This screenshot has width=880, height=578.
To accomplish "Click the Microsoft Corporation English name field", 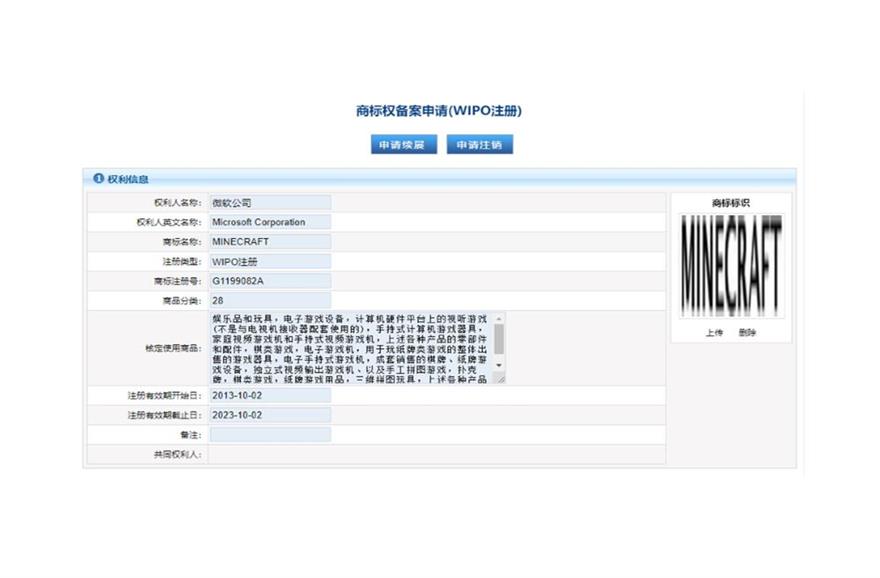I will 270,222.
